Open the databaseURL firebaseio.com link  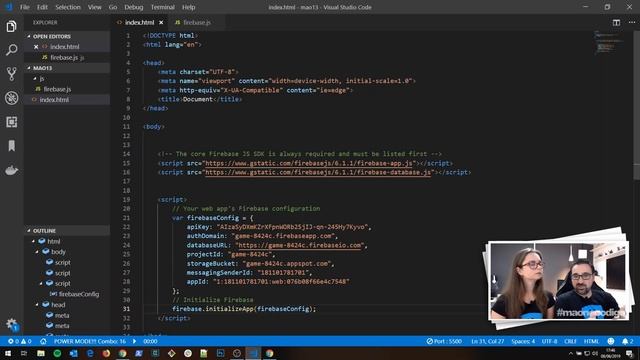point(300,245)
